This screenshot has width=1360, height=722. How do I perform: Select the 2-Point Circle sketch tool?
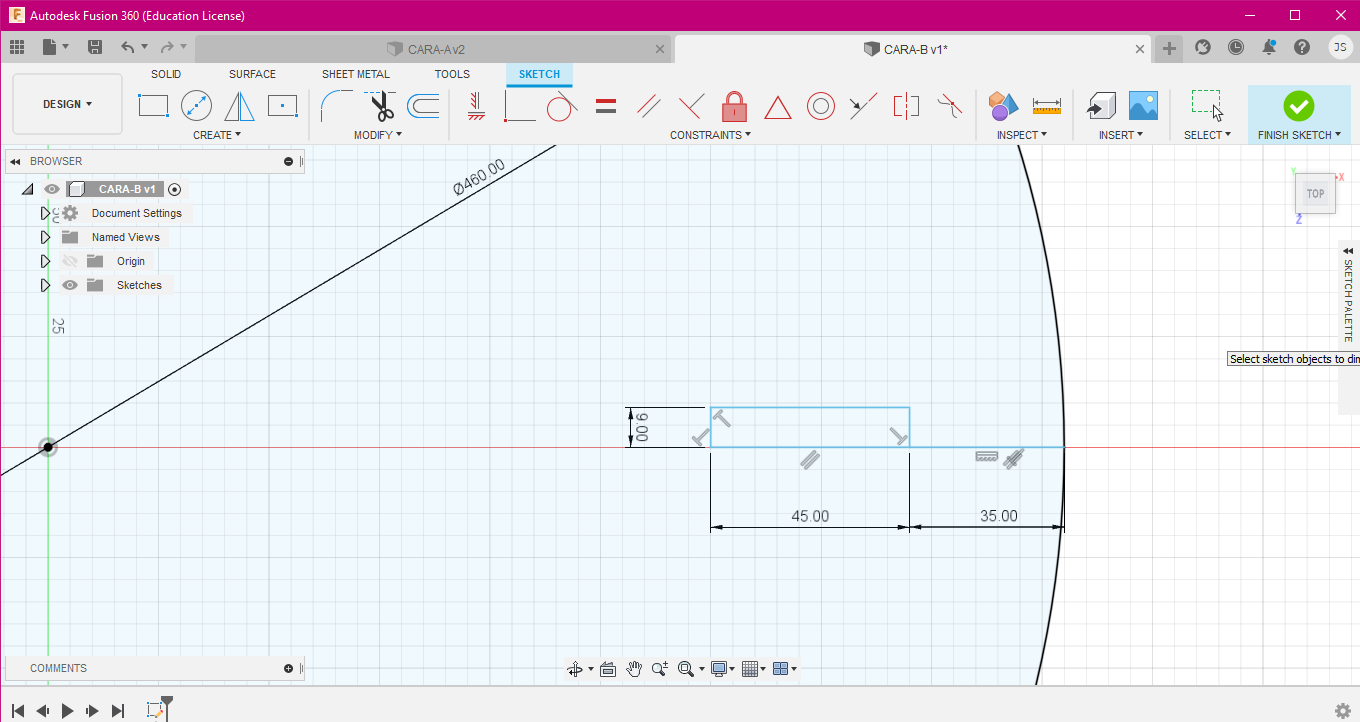(196, 105)
